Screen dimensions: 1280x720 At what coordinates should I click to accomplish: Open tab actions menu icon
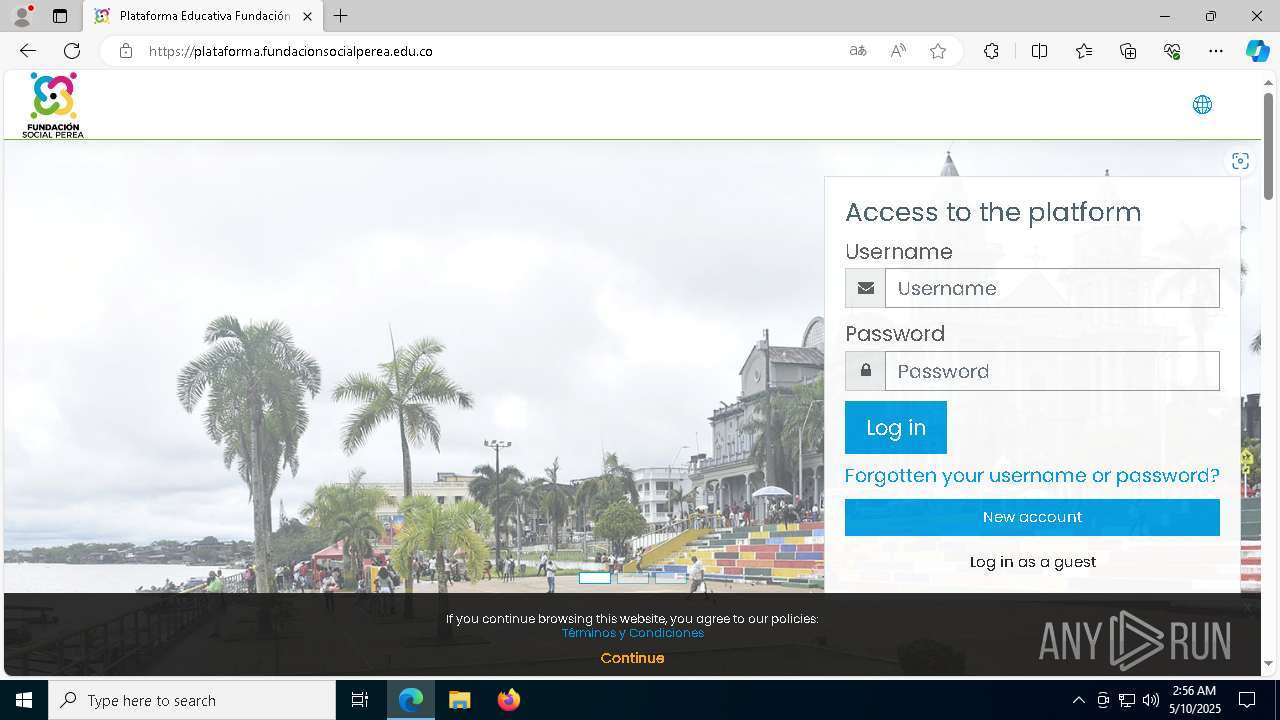point(60,16)
